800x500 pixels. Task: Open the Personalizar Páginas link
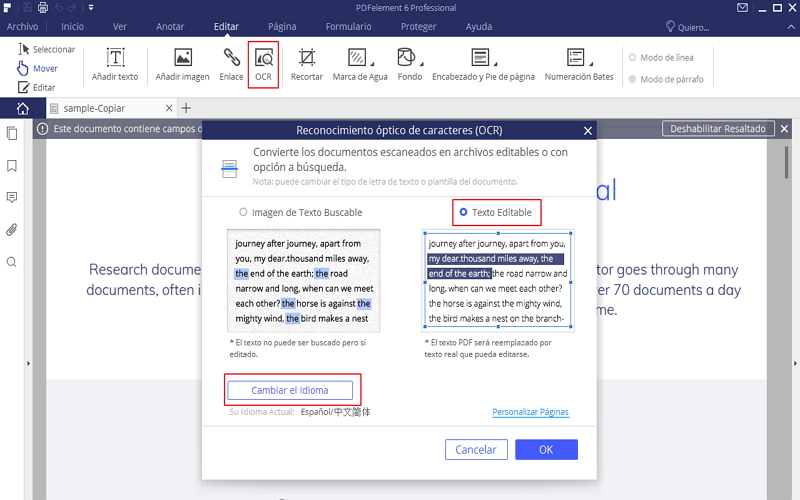(x=530, y=412)
